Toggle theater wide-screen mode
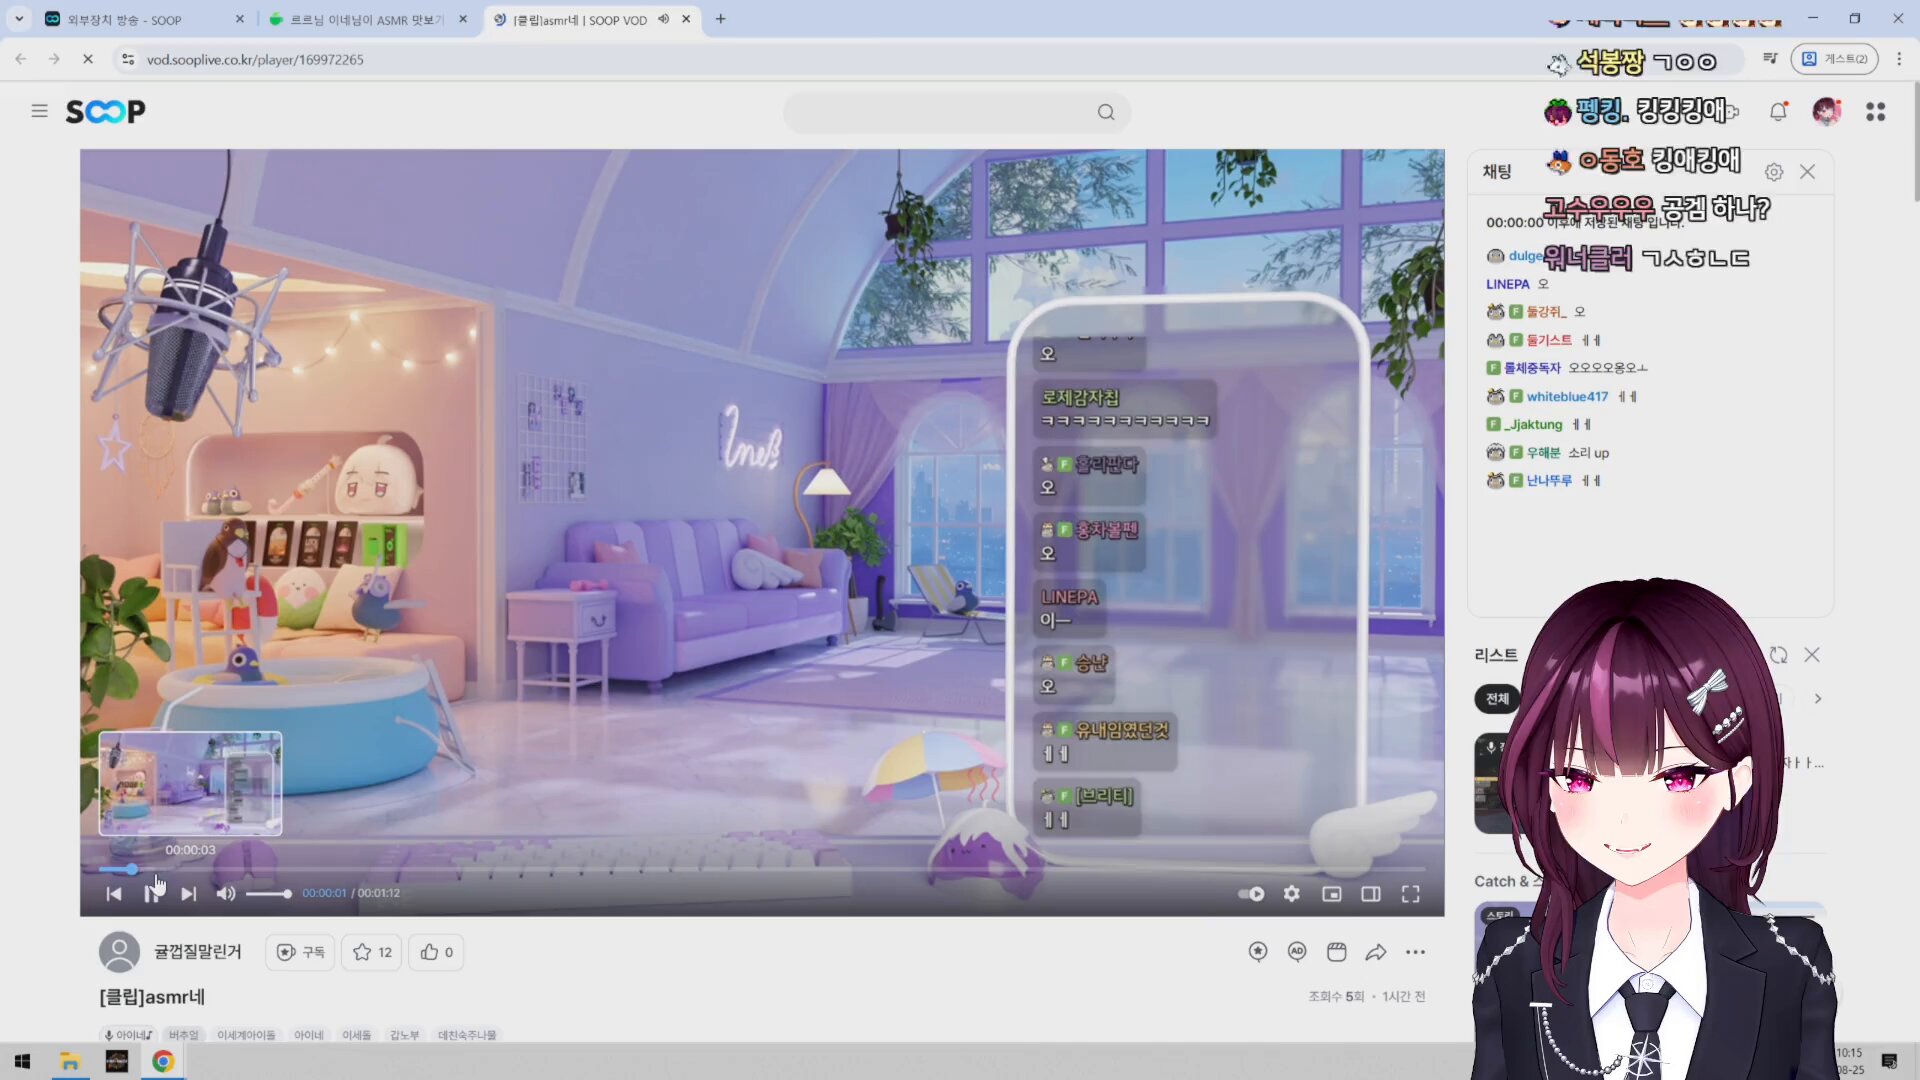The width and height of the screenshot is (1920, 1080). point(1371,894)
